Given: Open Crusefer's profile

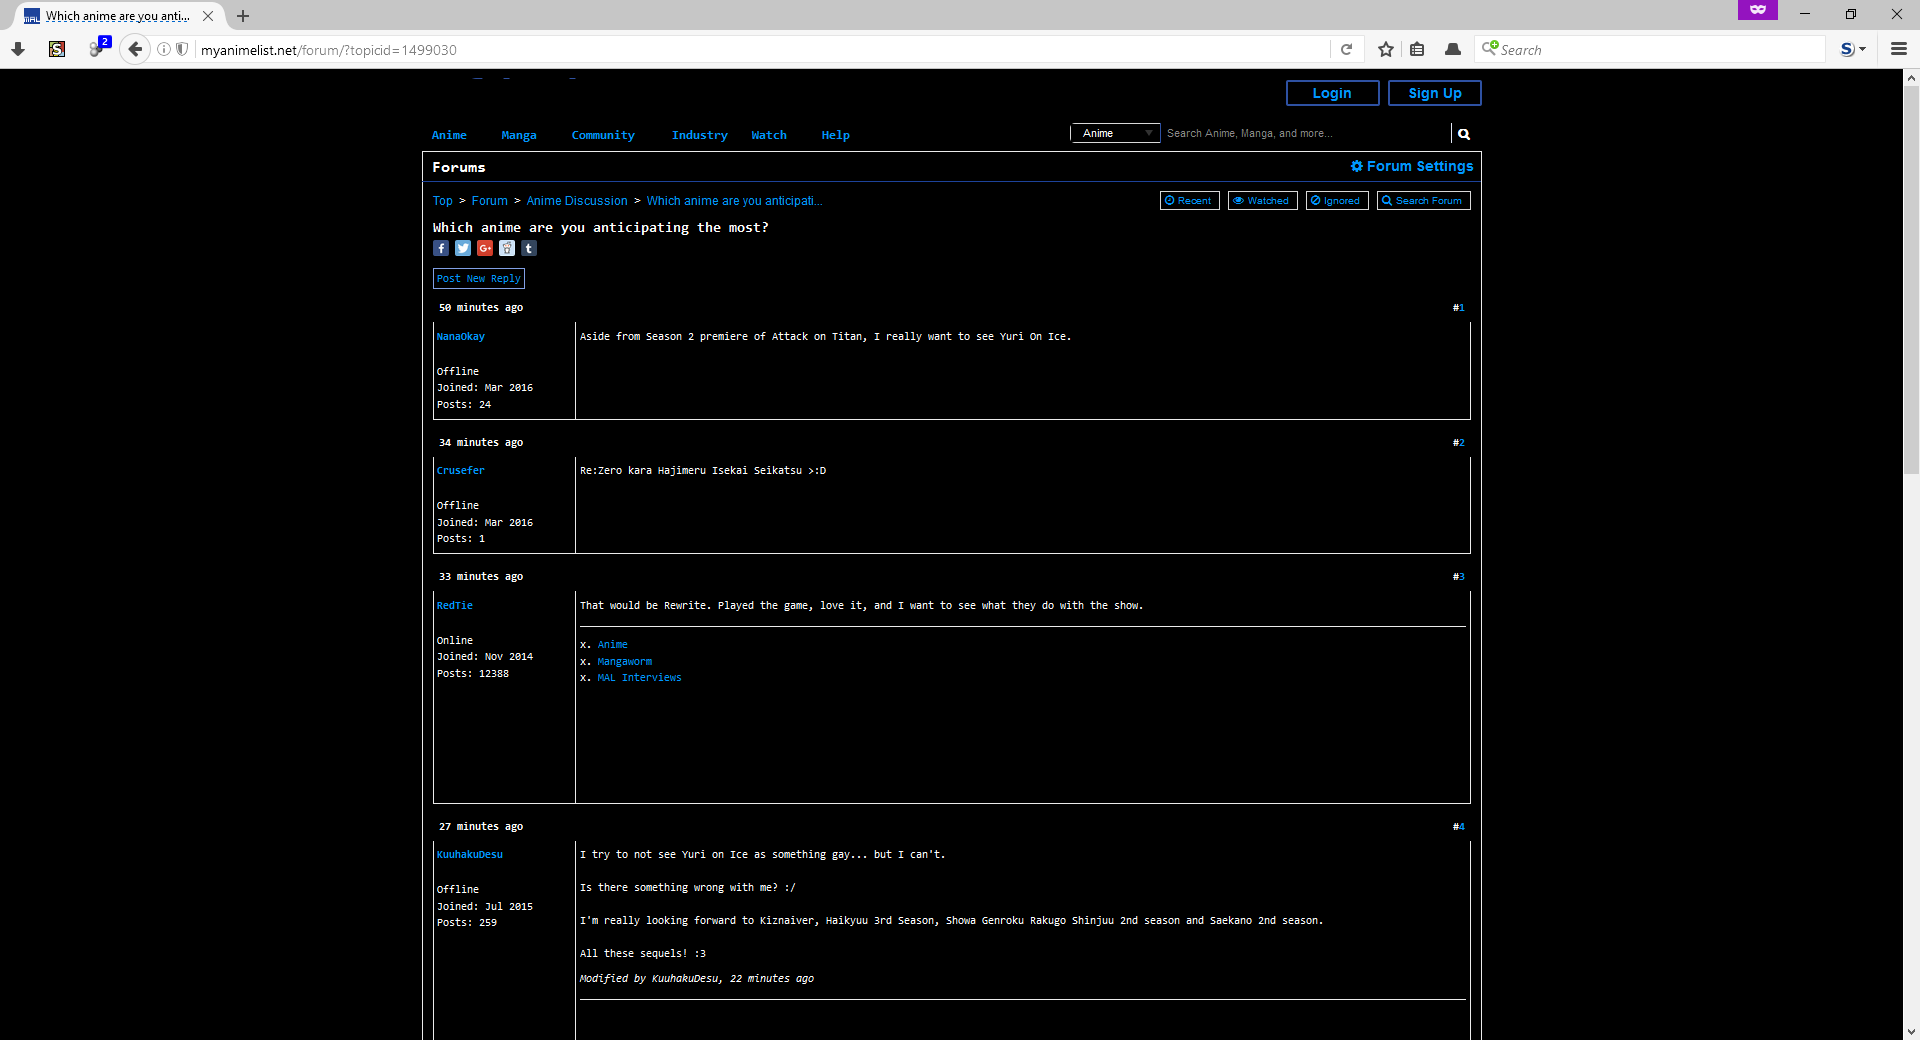Looking at the screenshot, I should (x=460, y=471).
